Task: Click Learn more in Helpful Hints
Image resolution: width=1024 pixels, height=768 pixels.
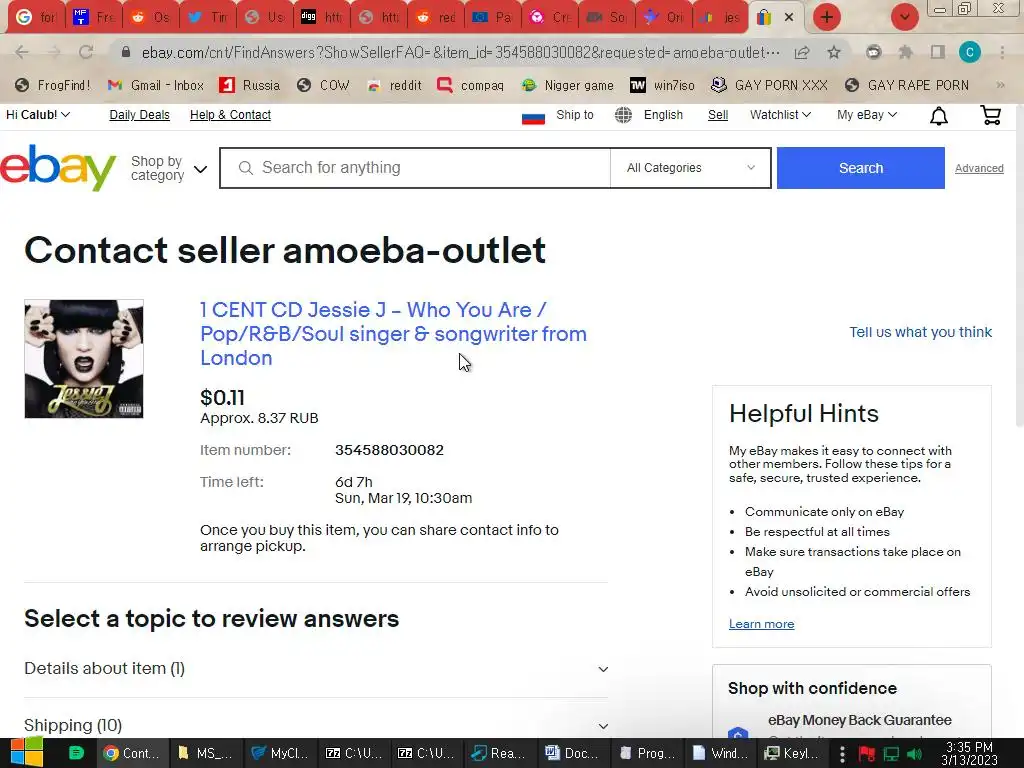Action: coord(761,624)
